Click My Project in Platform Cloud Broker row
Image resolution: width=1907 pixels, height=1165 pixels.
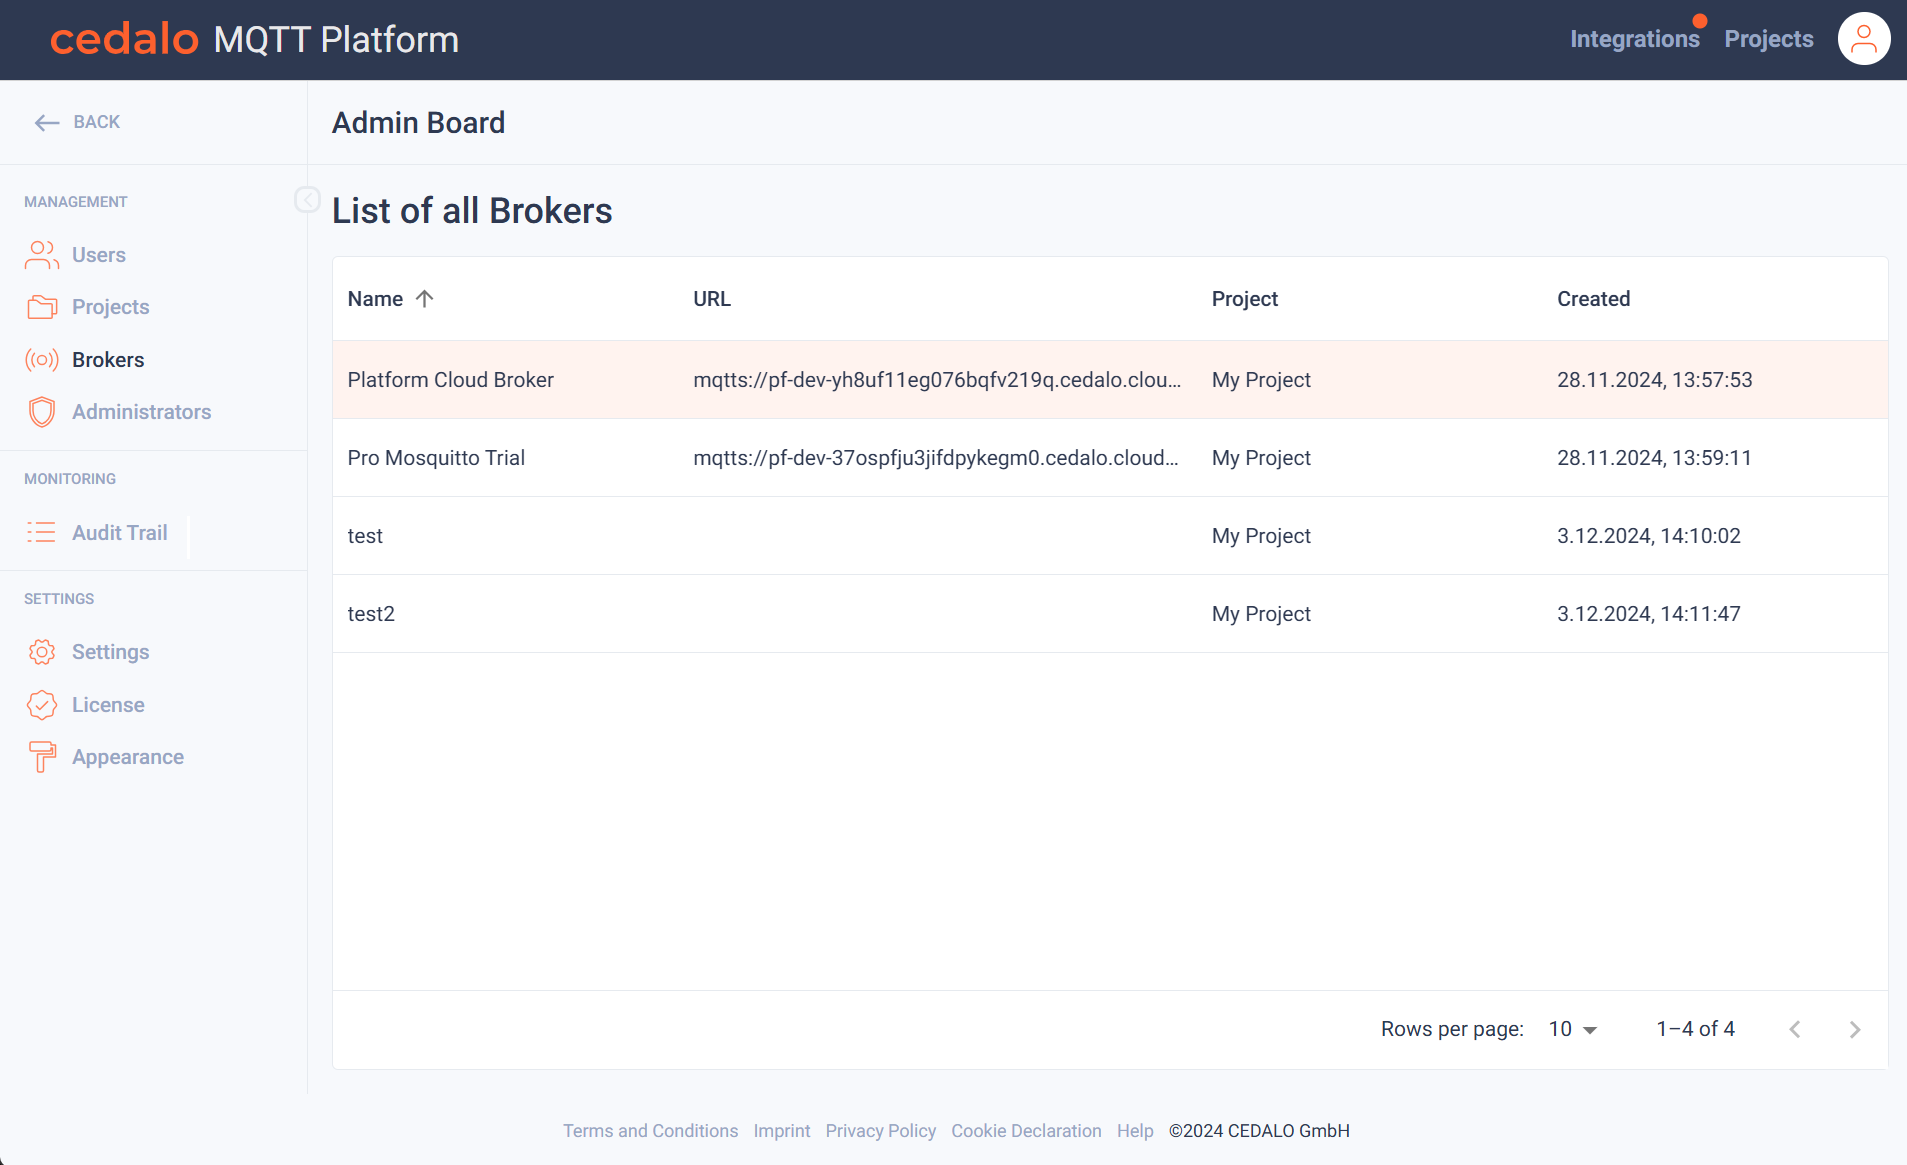click(1261, 380)
